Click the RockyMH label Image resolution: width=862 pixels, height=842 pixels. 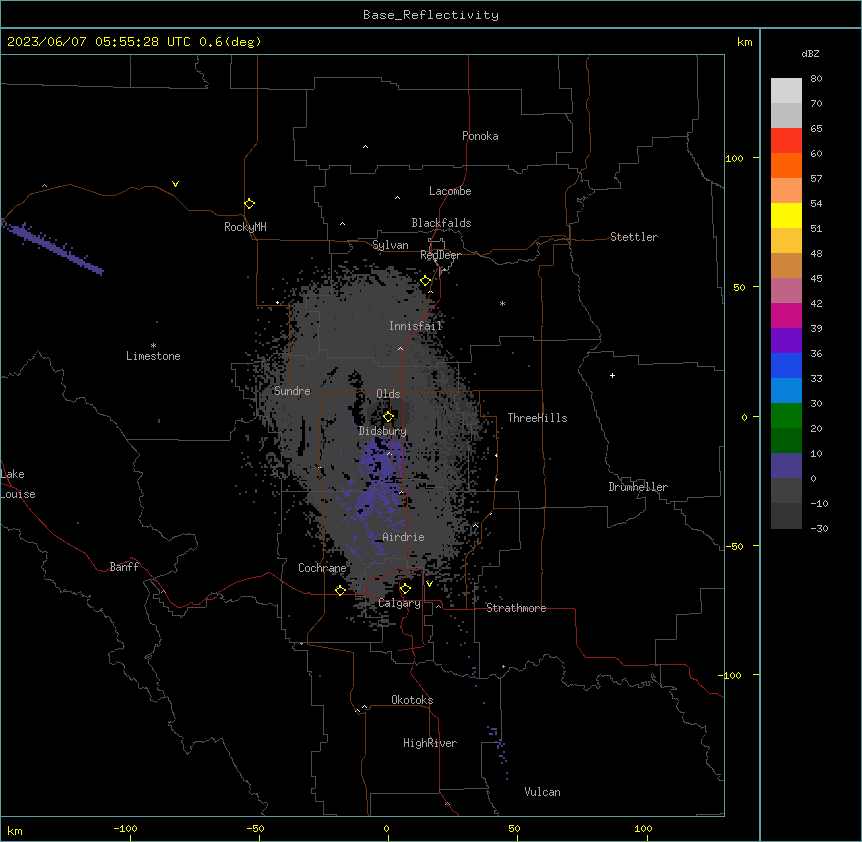[245, 227]
